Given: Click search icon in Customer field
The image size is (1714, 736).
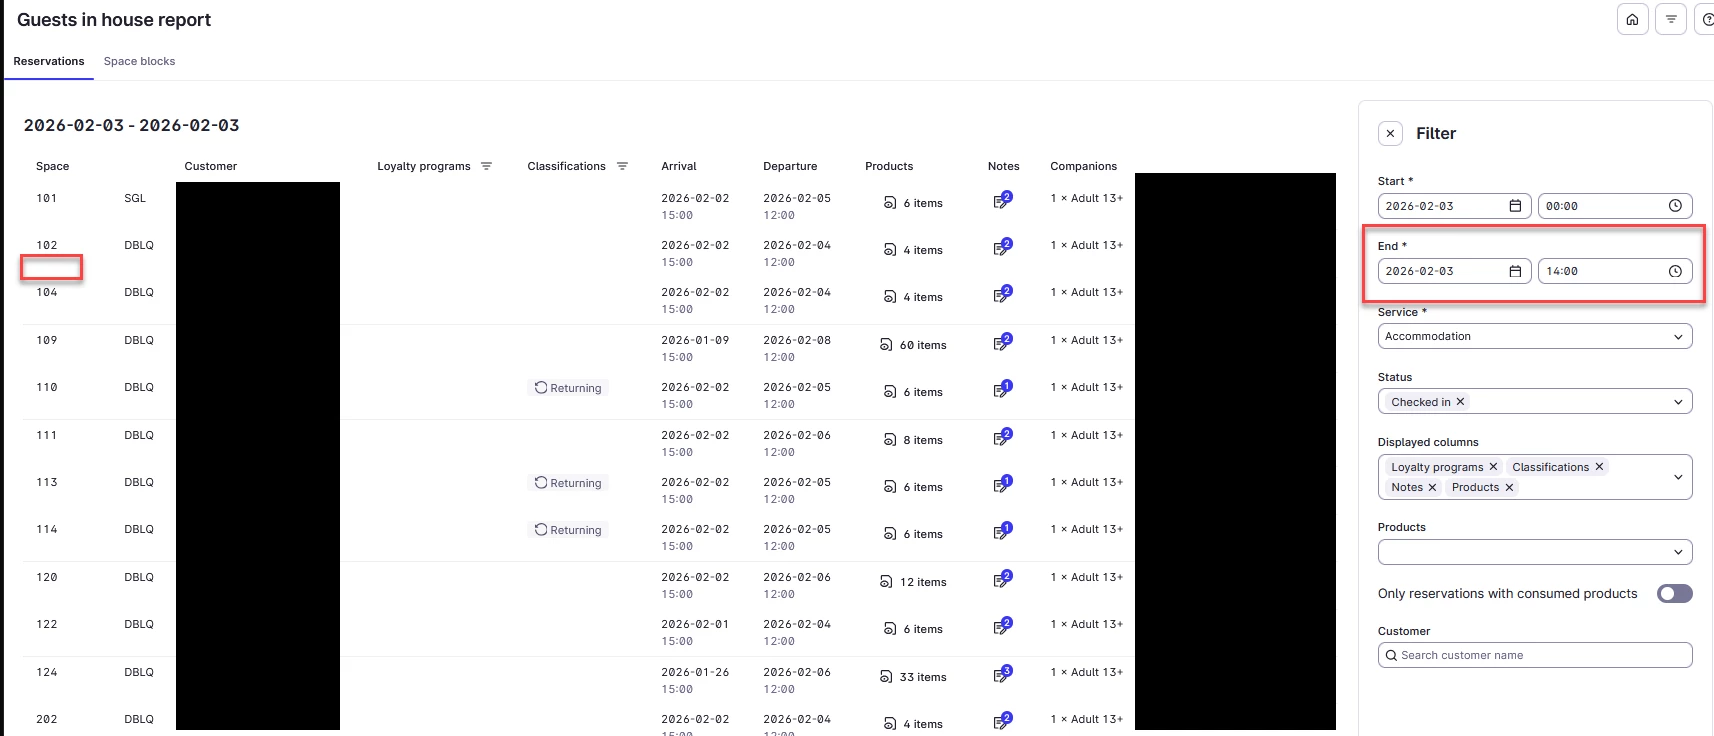Looking at the screenshot, I should (x=1391, y=655).
